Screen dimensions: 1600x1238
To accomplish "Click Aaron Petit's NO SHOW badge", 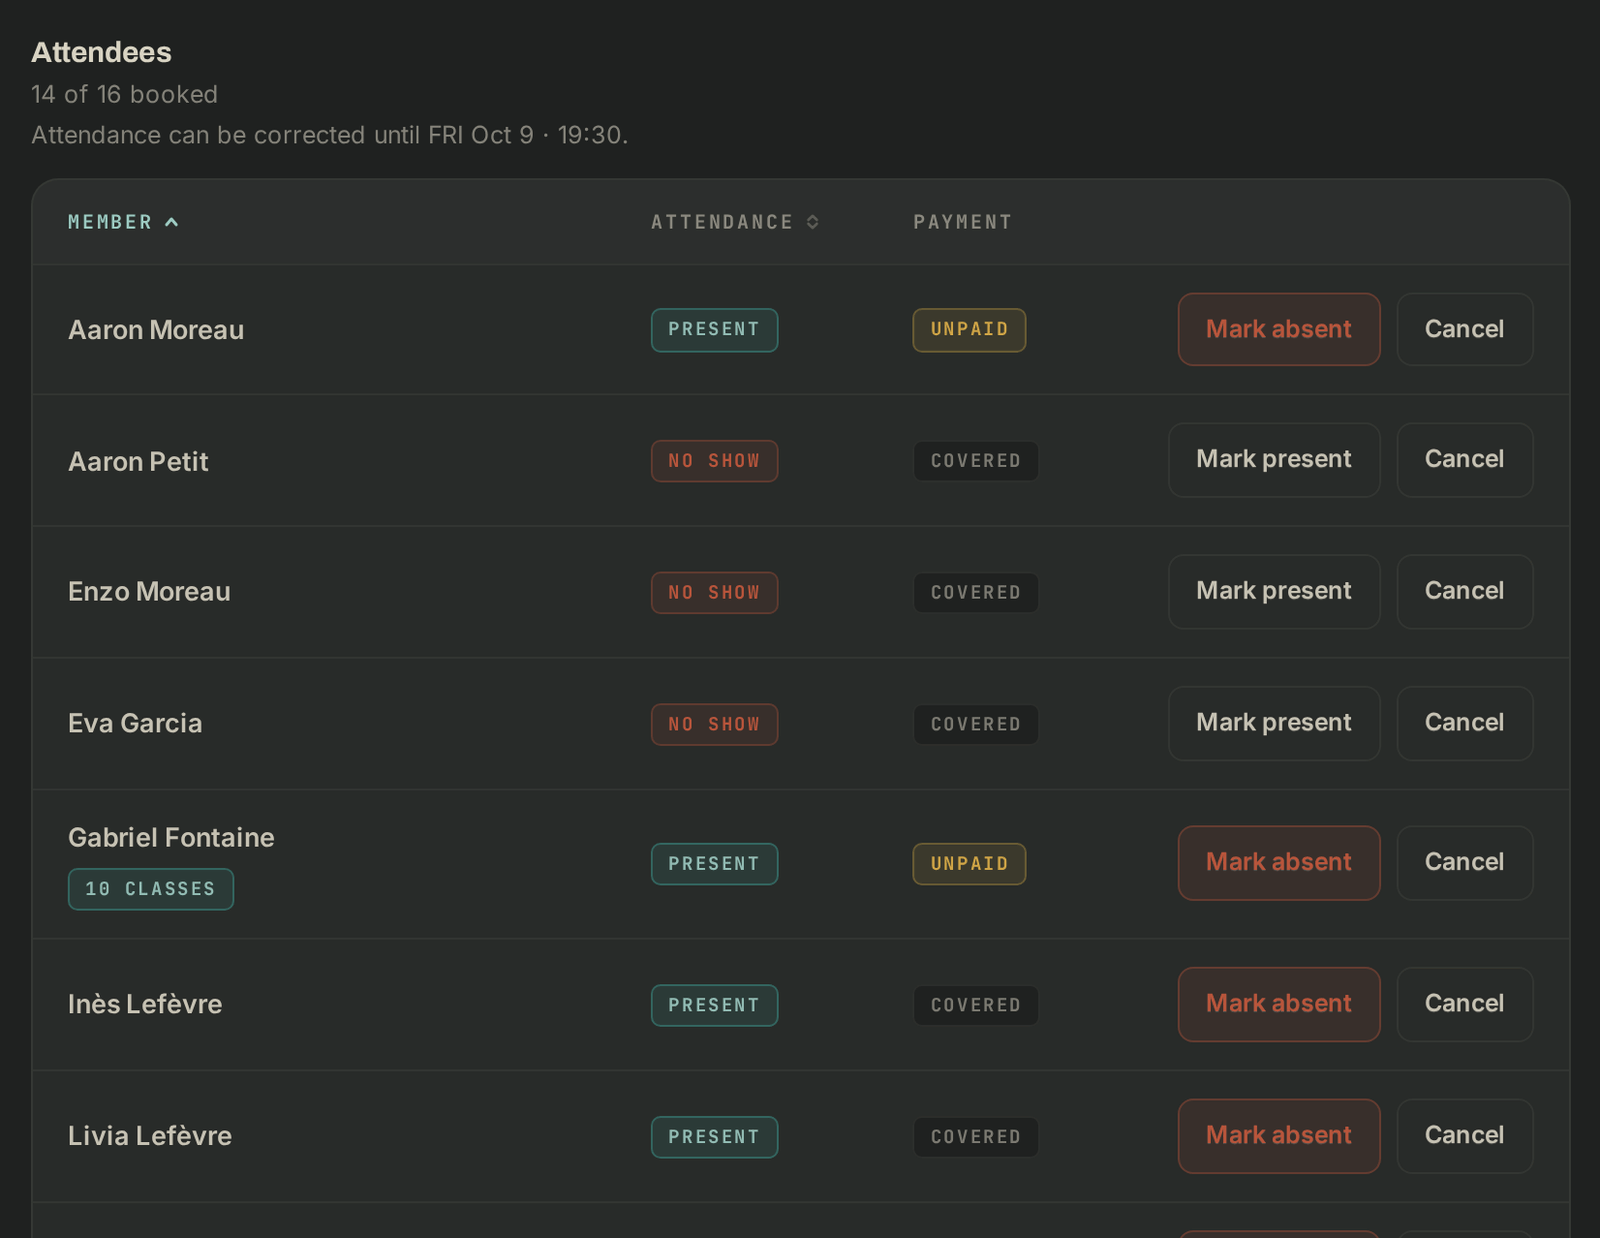I will (x=714, y=461).
